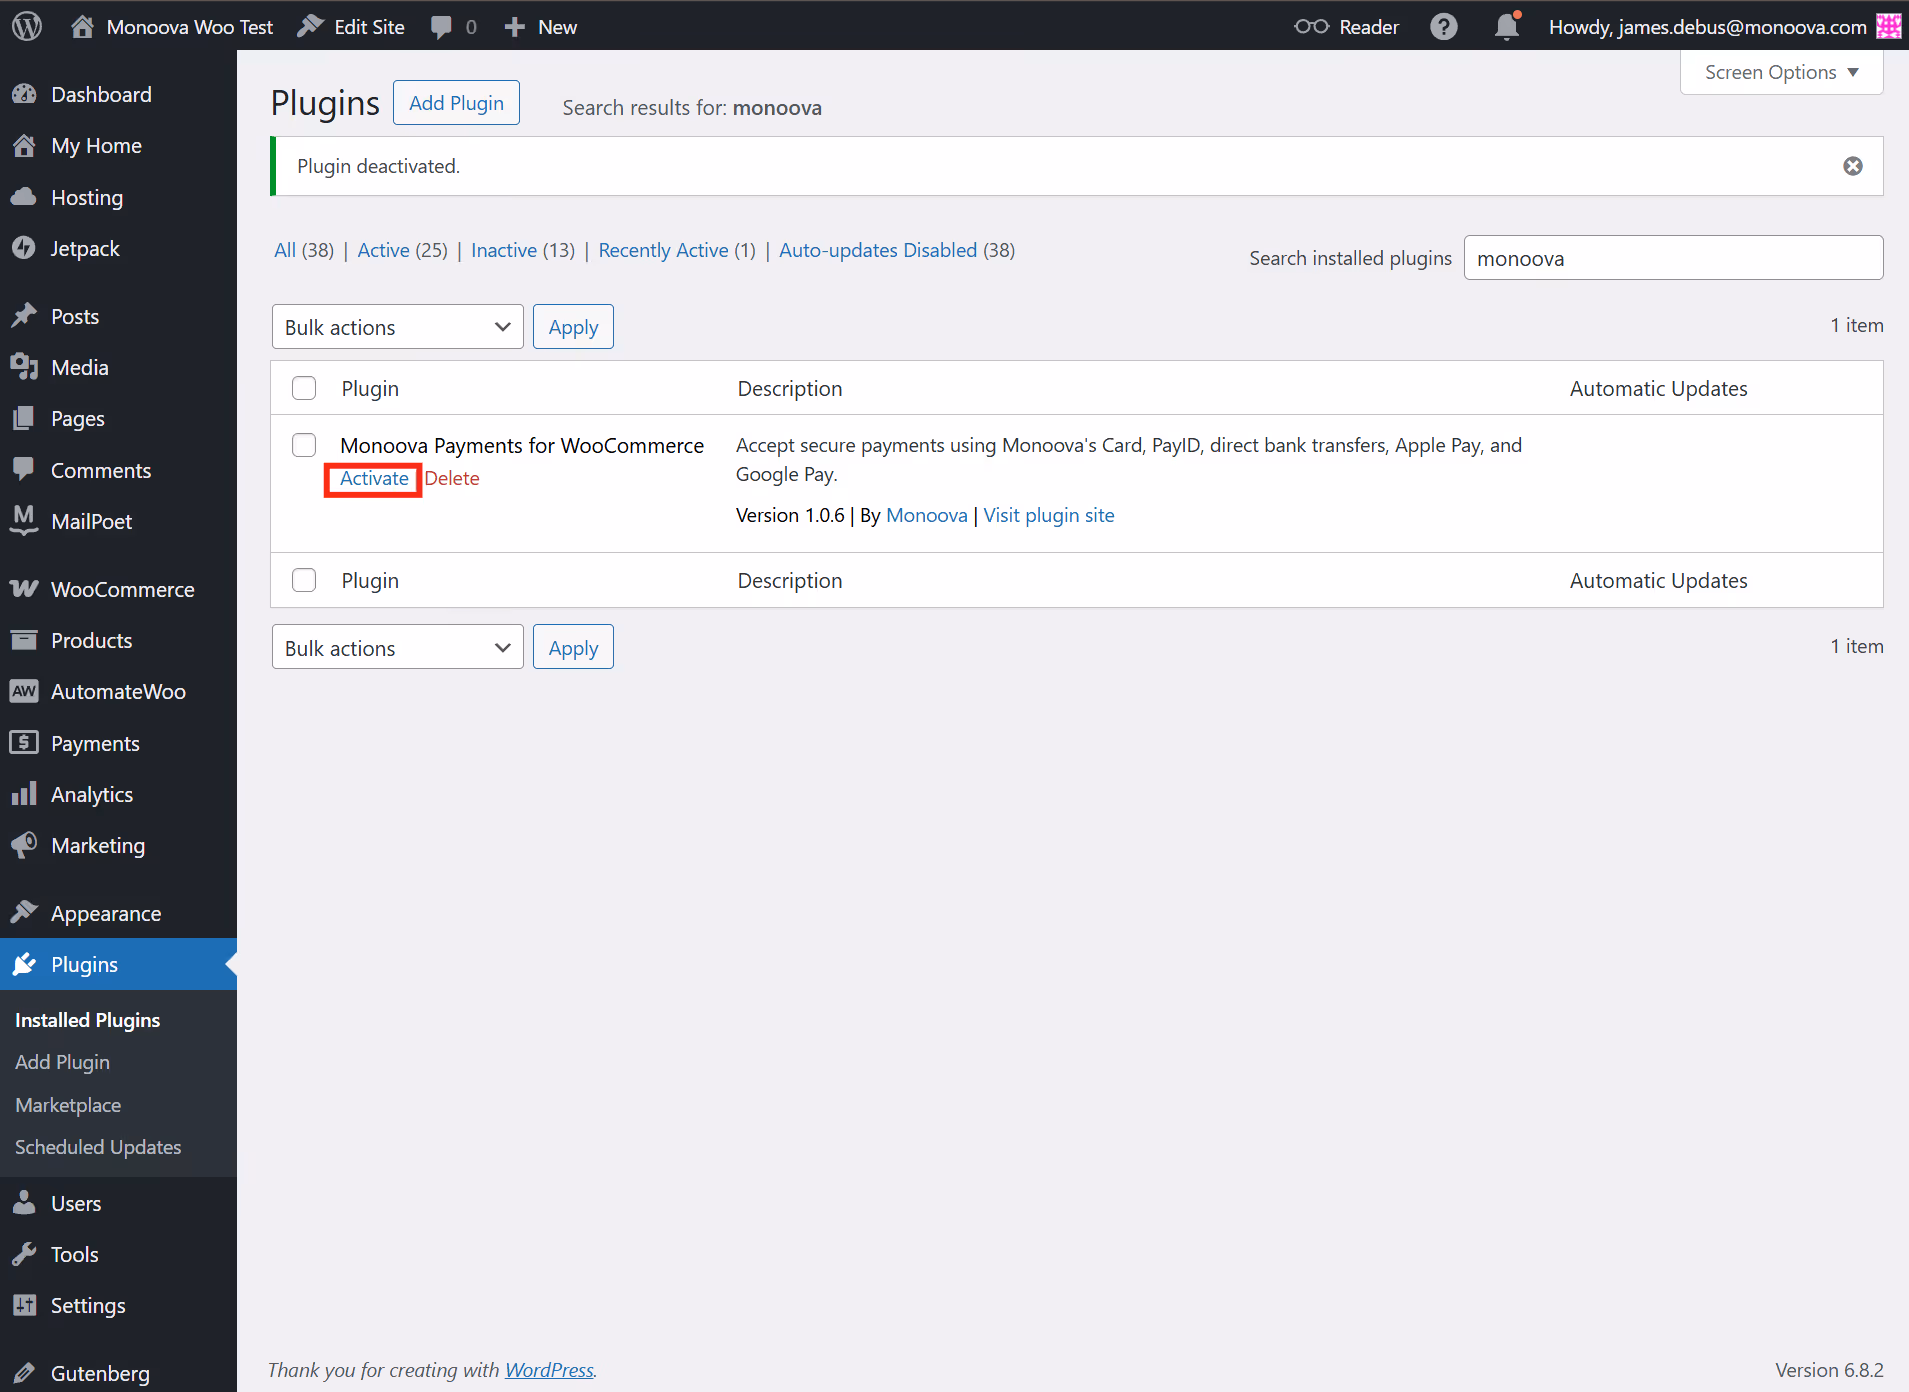Filter by Inactive (13) plugins
The width and height of the screenshot is (1909, 1392).
[x=523, y=250]
